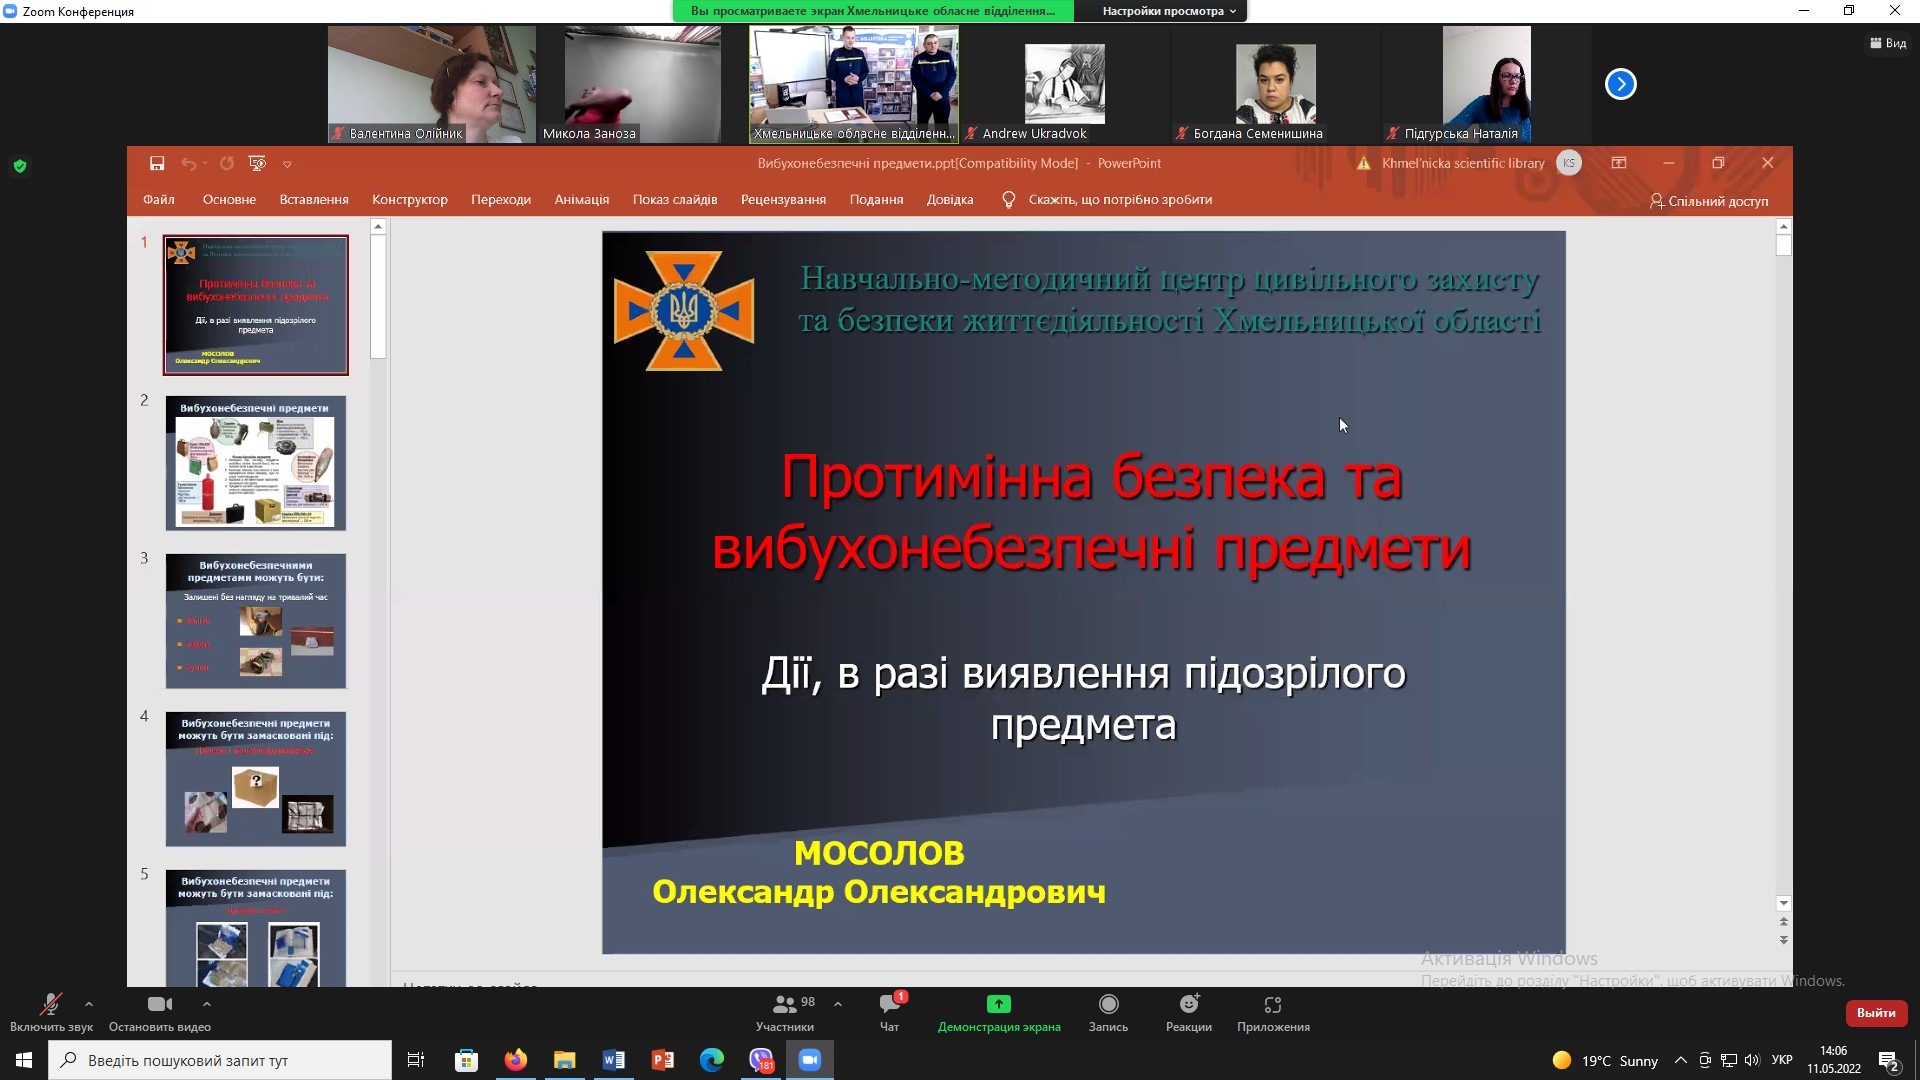The image size is (1920, 1080).
Task: Open Zoom Apps (Приложения)
Action: click(1272, 1005)
